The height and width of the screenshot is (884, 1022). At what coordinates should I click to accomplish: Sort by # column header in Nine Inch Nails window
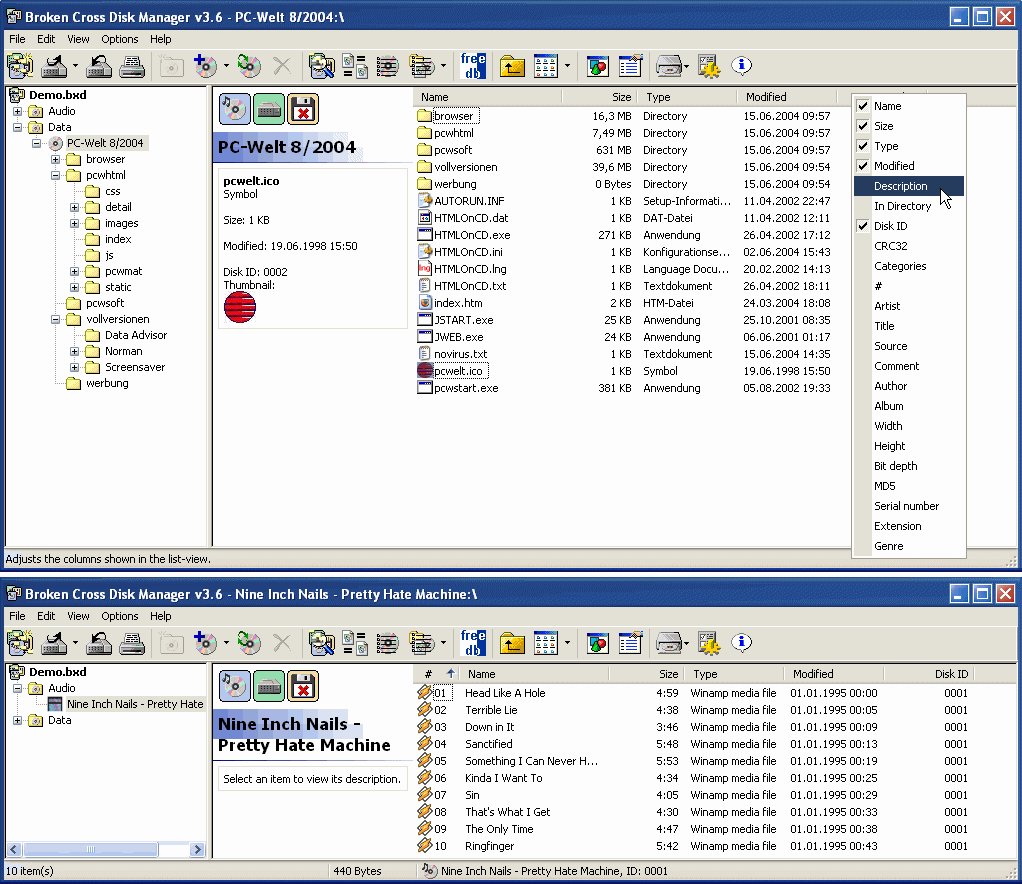click(x=437, y=674)
